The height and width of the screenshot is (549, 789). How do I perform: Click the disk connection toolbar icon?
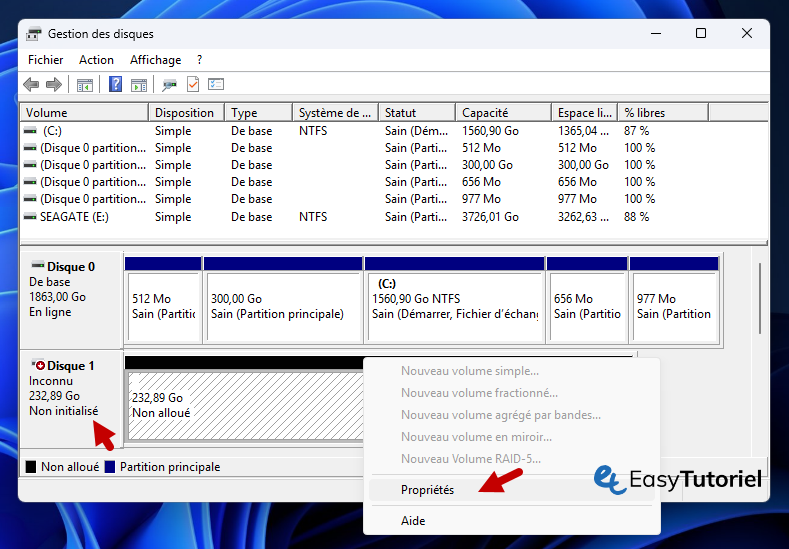[x=170, y=85]
